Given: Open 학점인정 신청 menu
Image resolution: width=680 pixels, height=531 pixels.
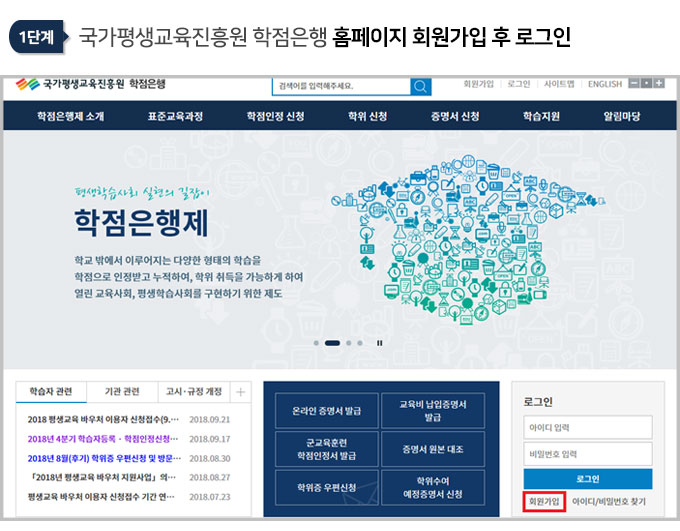Looking at the screenshot, I should 275,116.
